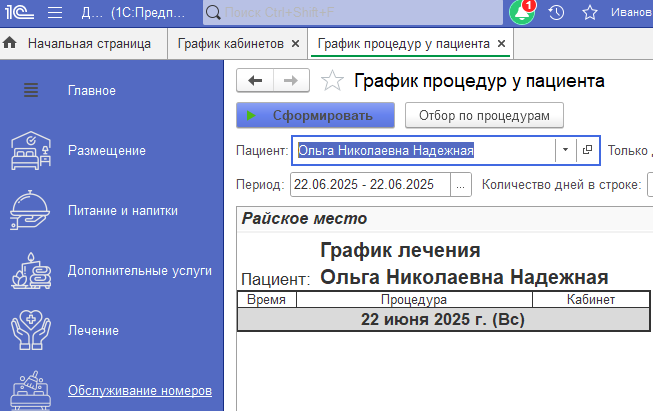Click the 1C application logo icon
Viewport: 653px width, 411px height.
coord(23,13)
